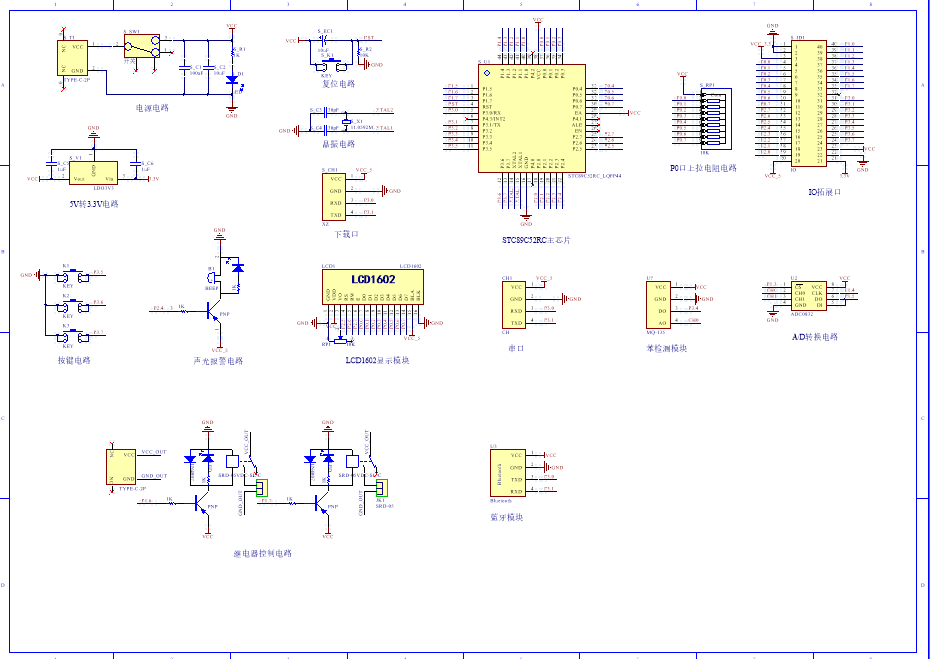The image size is (930, 659).
Task: Click the K1 push button in key circuit
Action: coord(73,276)
